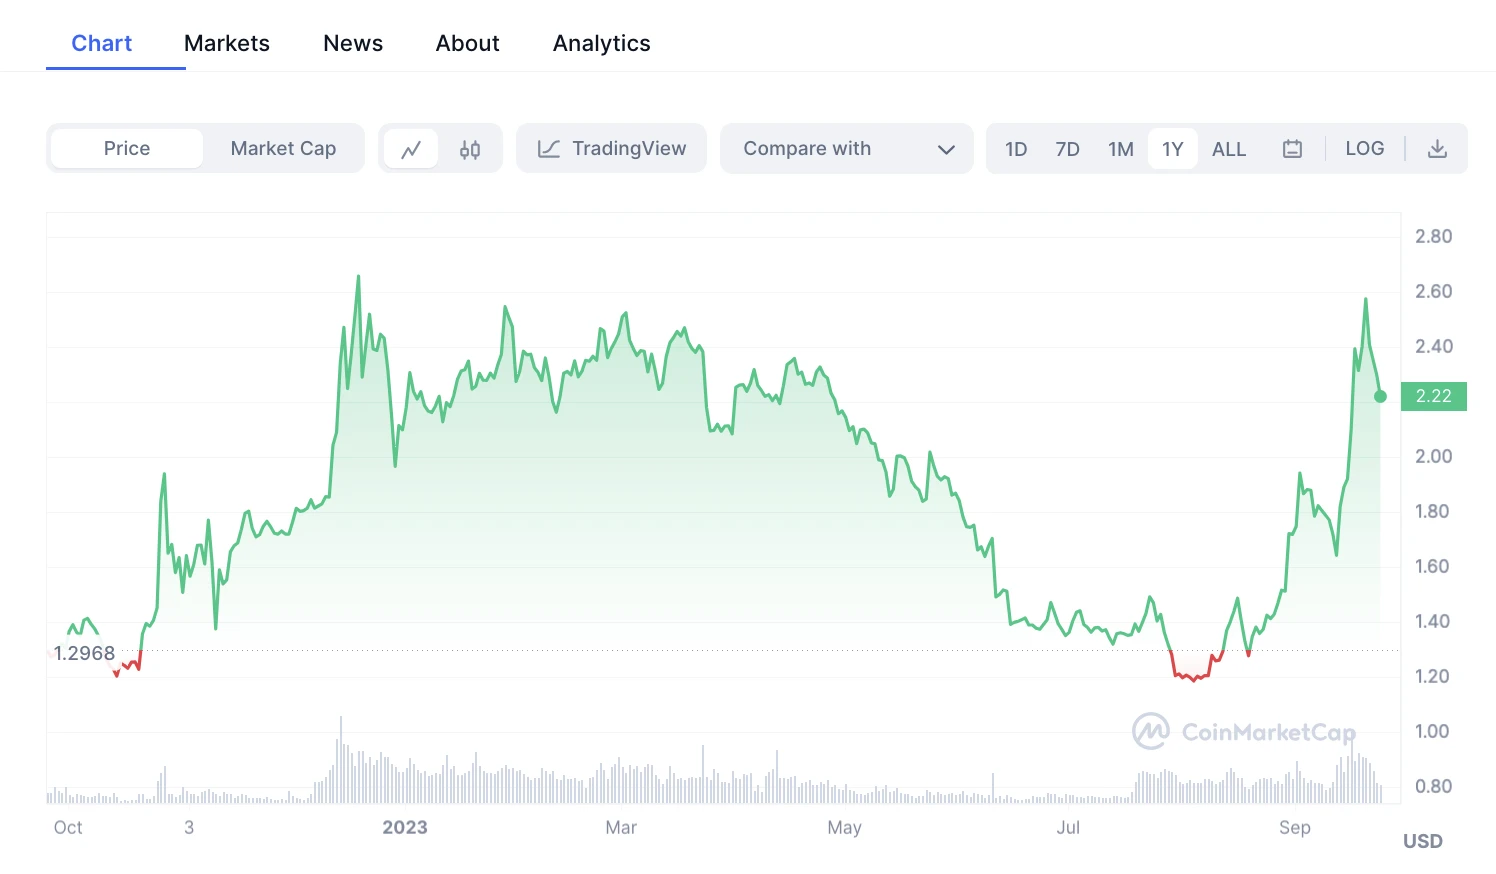The height and width of the screenshot is (874, 1496).
Task: Go to the News tab
Action: click(353, 44)
